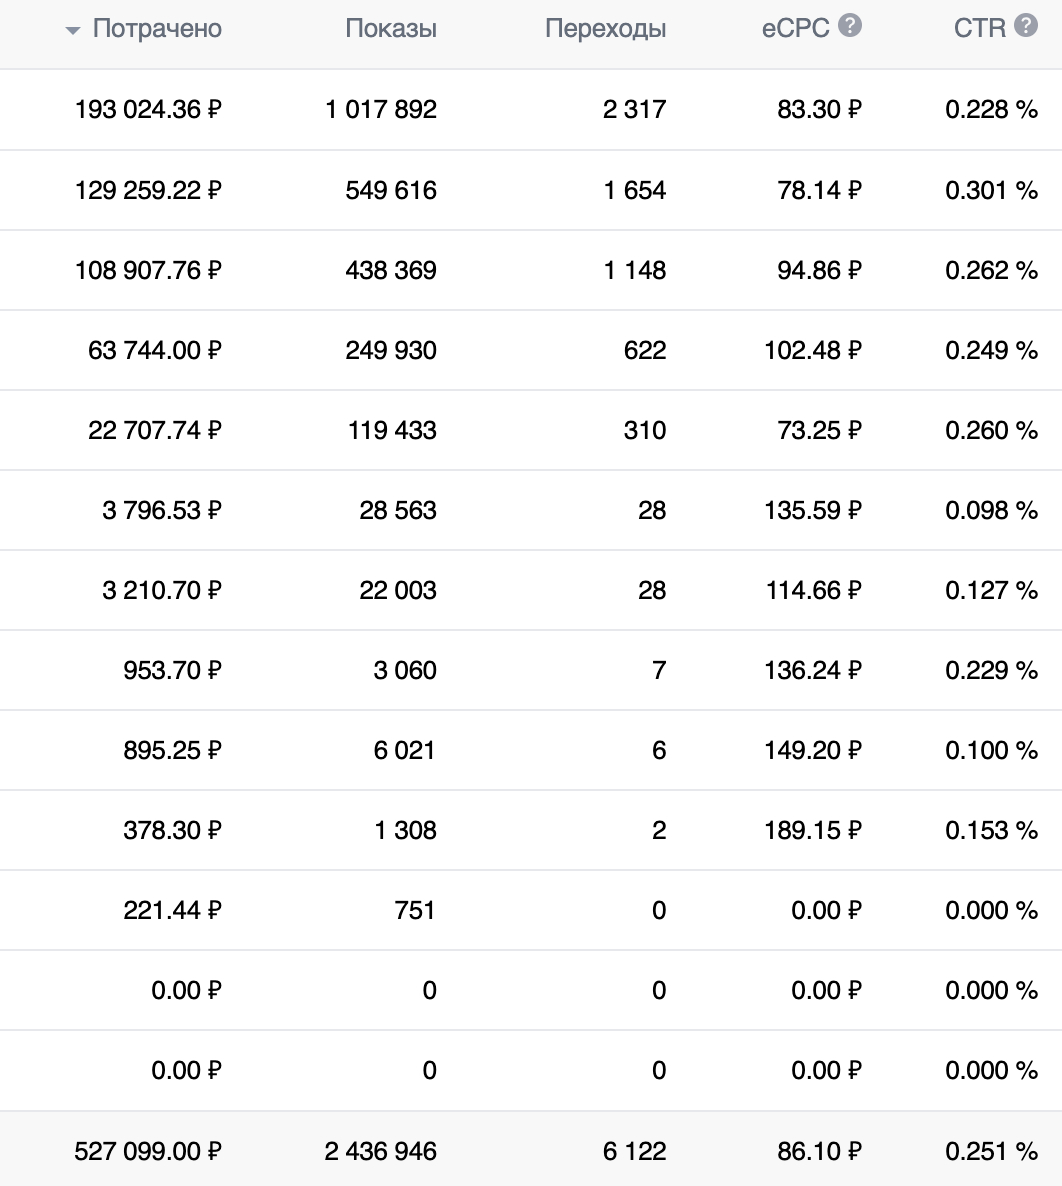This screenshot has height=1186, width=1062.
Task: Select the 189.15 ₽ eCPC cell
Action: tap(812, 830)
